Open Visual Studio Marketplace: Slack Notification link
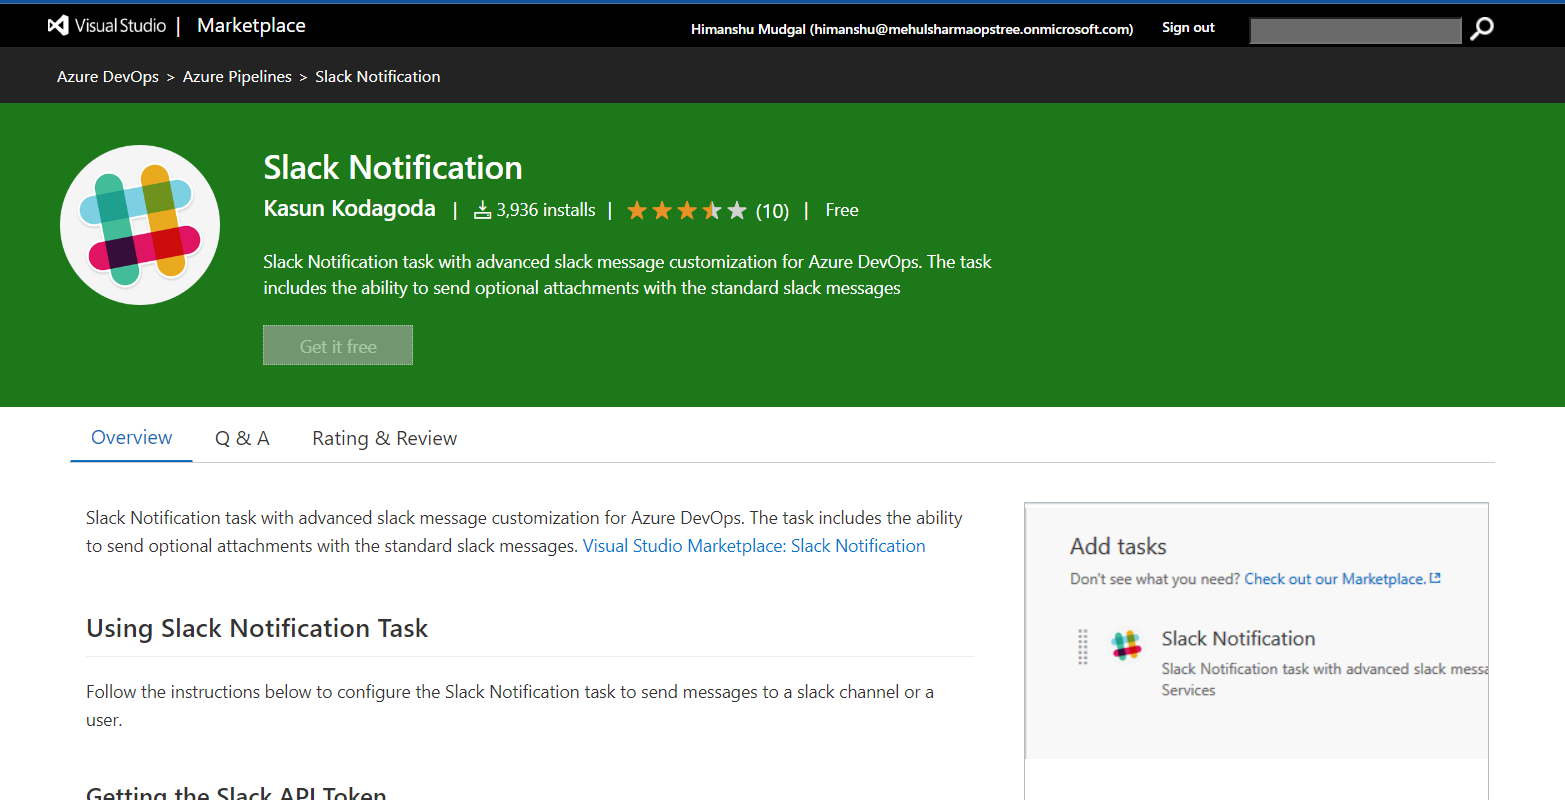Viewport: 1565px width, 800px height. [x=754, y=546]
